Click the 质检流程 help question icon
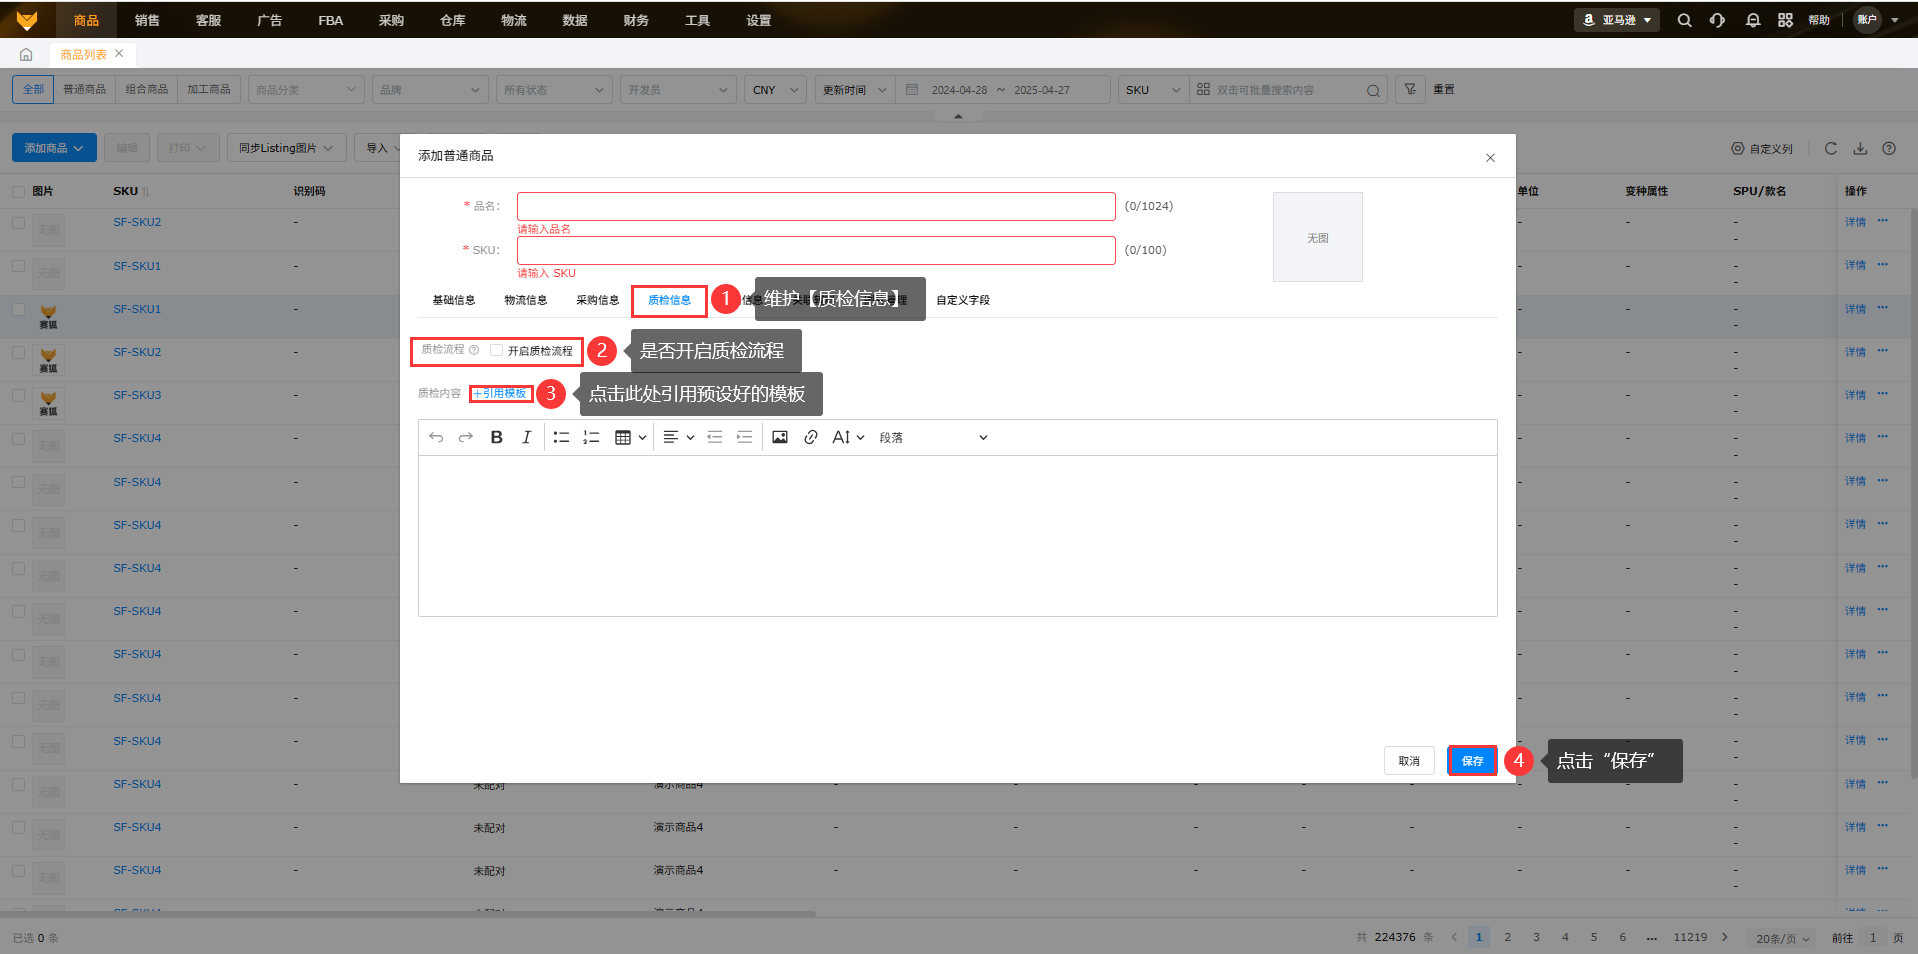This screenshot has height=954, width=1918. pos(474,350)
